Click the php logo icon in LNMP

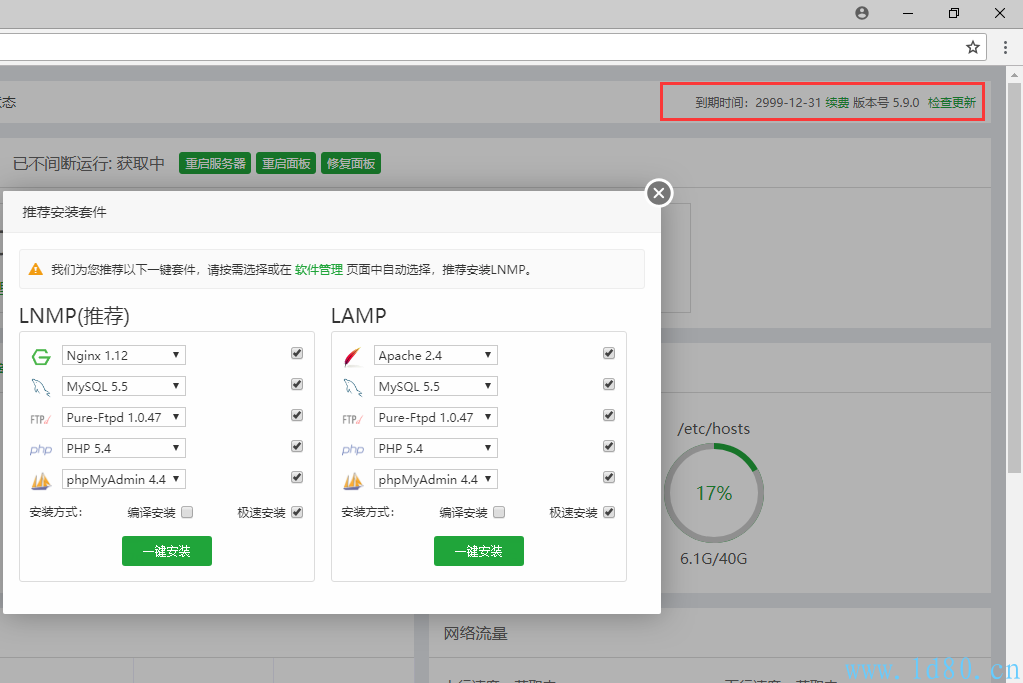coord(40,449)
